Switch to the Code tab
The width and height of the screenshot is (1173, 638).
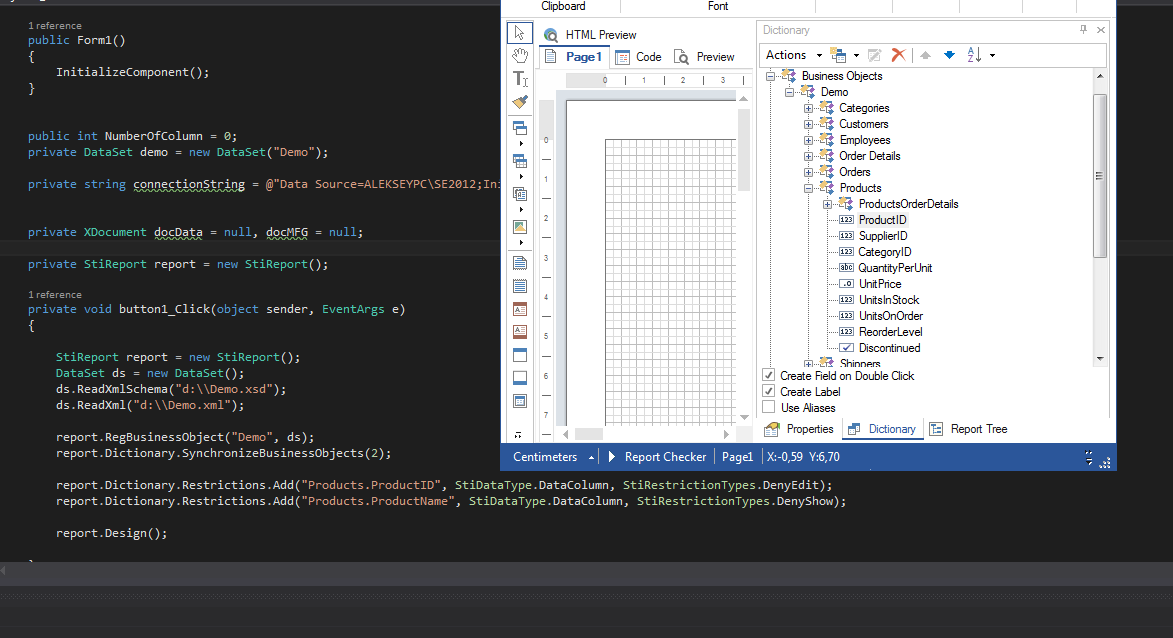[639, 57]
